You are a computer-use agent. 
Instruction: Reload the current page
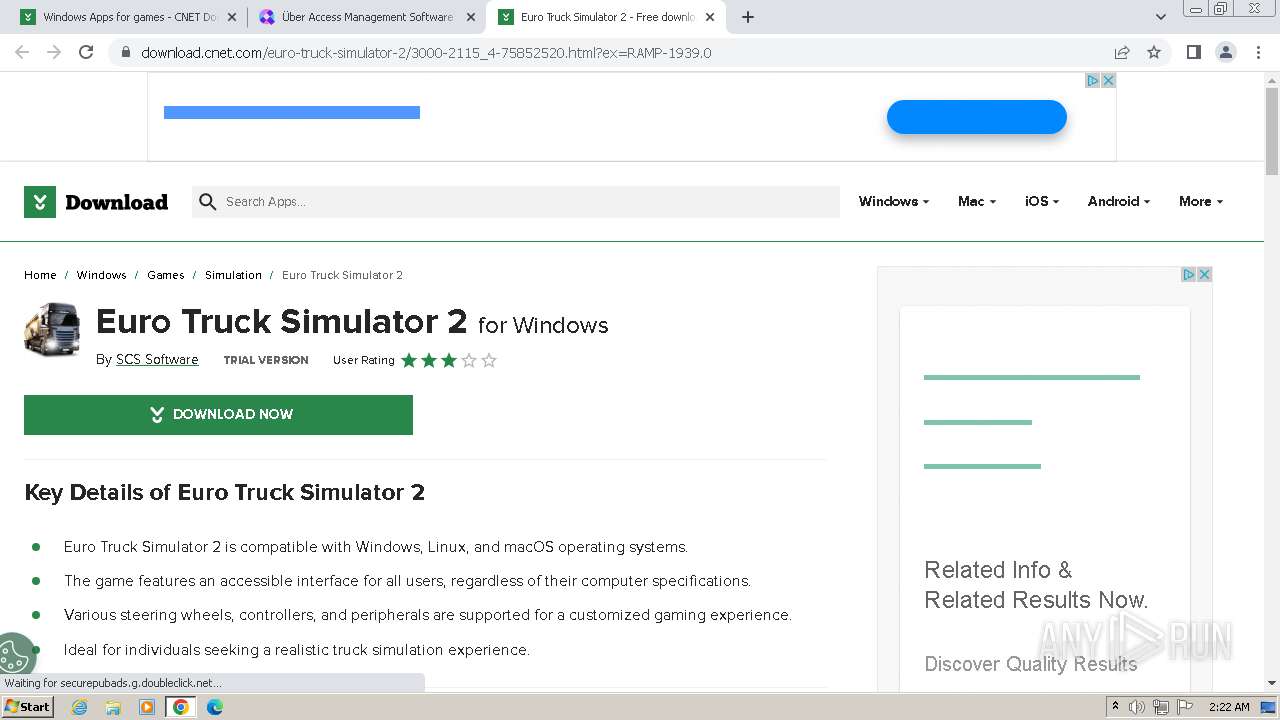tap(86, 52)
